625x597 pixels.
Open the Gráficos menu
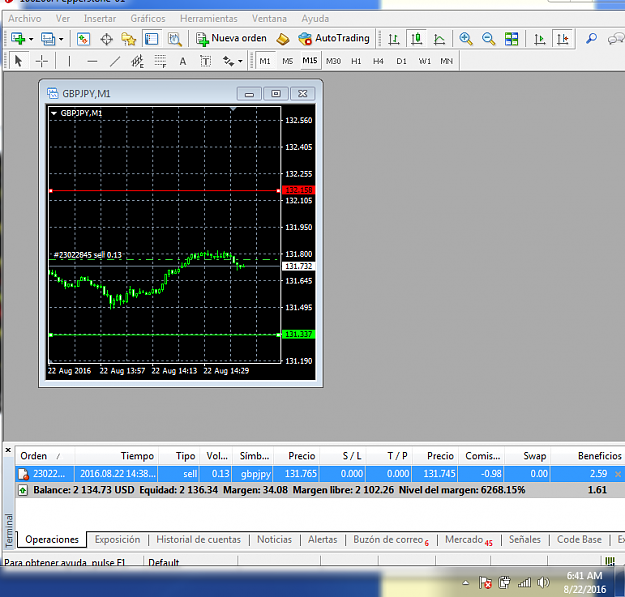pyautogui.click(x=148, y=19)
